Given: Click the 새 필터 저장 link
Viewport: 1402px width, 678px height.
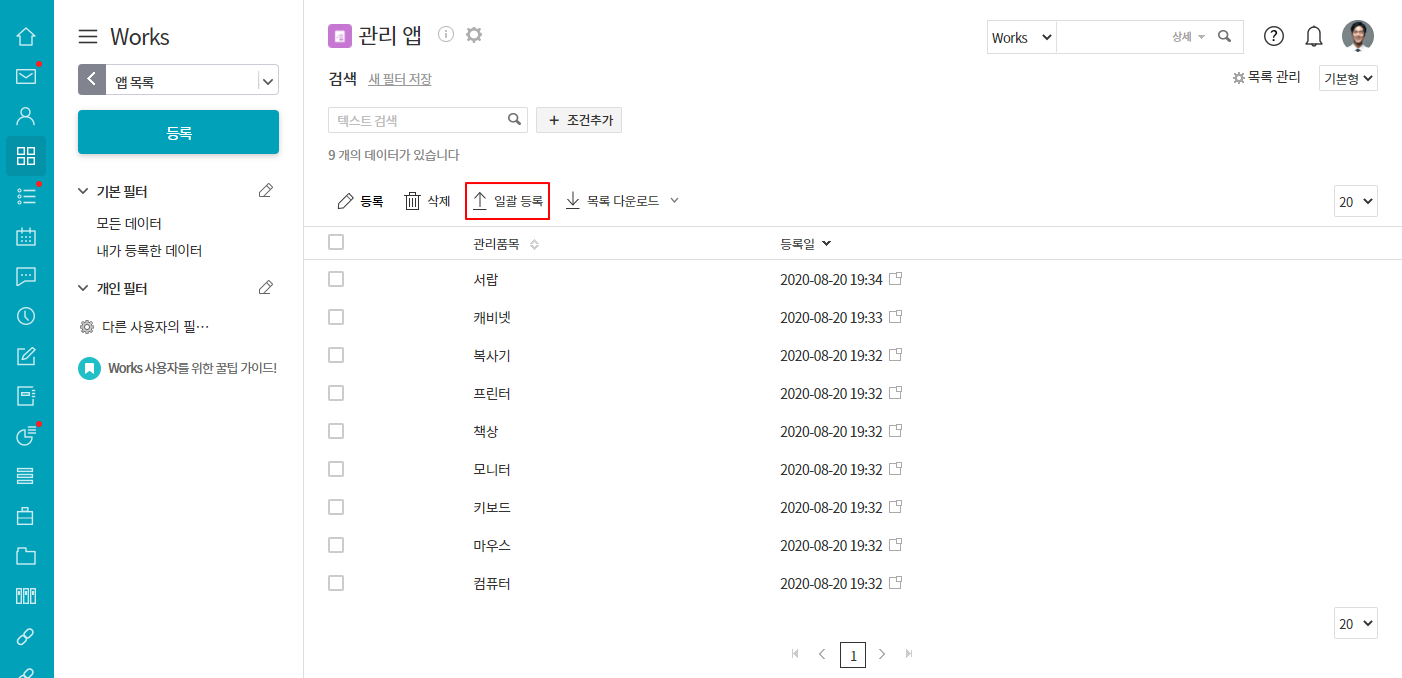Looking at the screenshot, I should click(400, 79).
